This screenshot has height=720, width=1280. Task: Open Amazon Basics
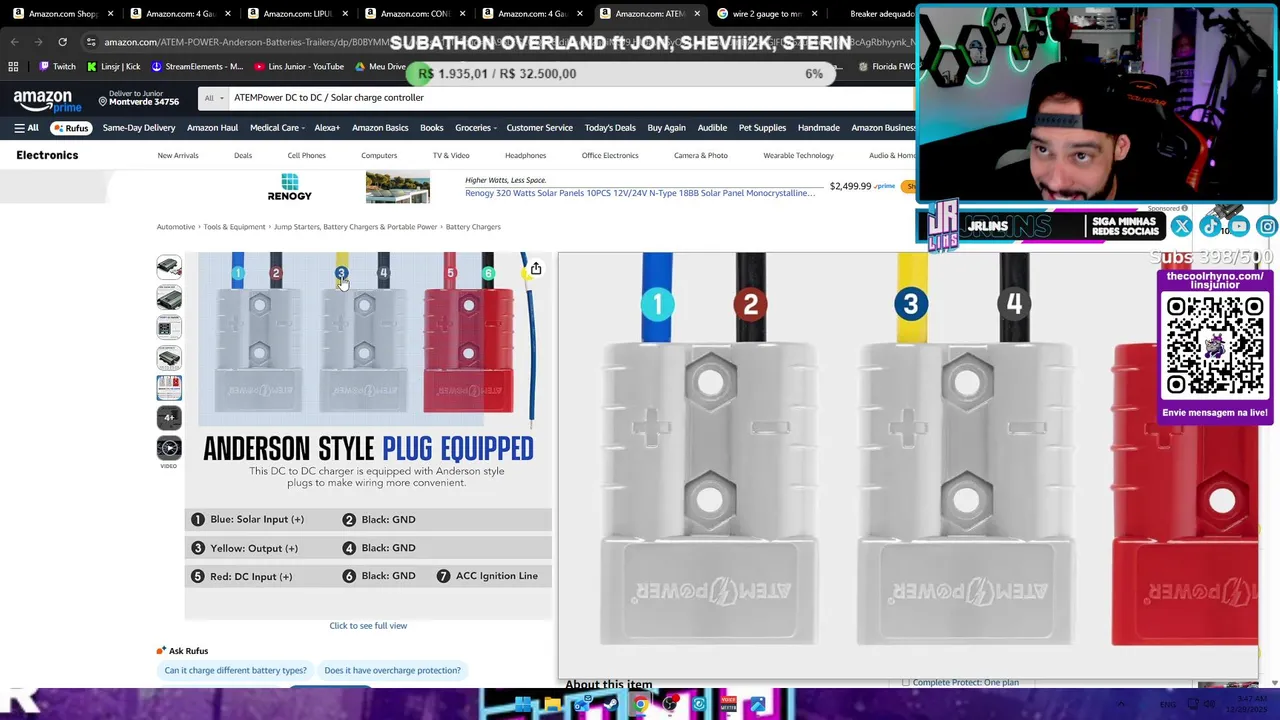[x=380, y=128]
